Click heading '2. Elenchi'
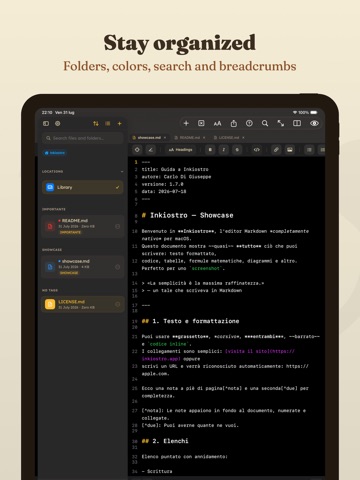 pyautogui.click(x=170, y=441)
